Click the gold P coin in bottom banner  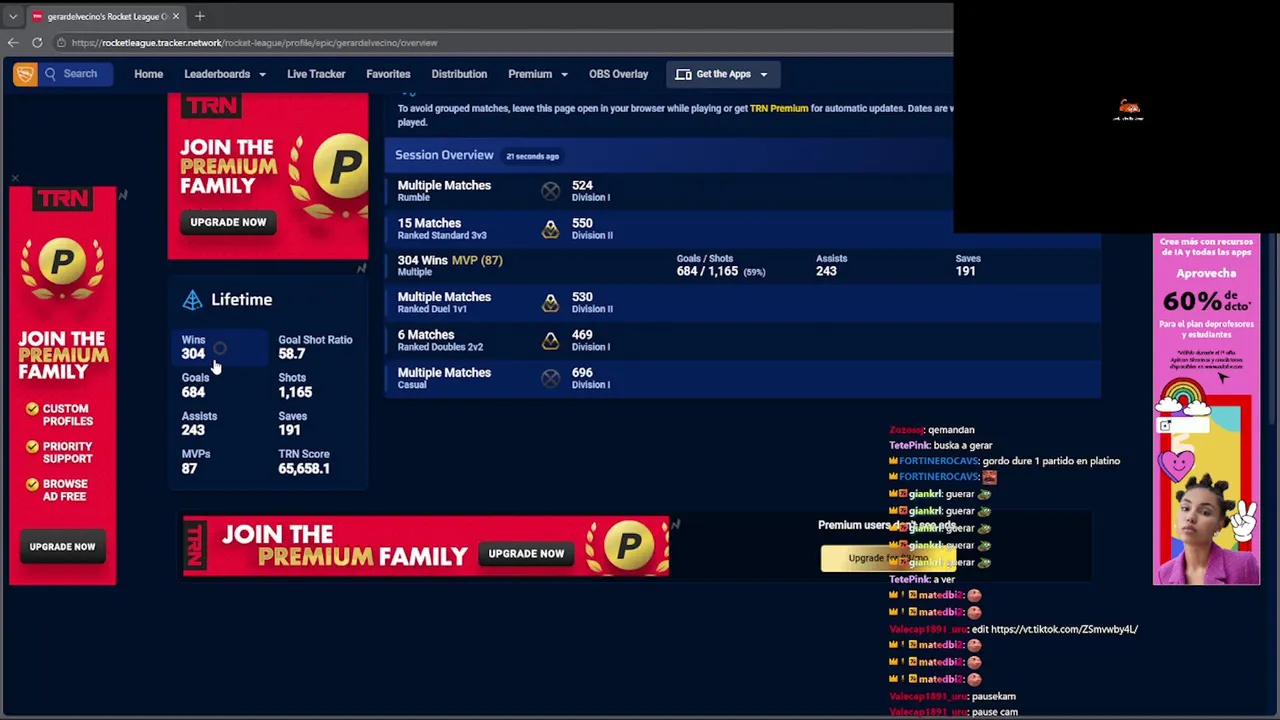628,546
